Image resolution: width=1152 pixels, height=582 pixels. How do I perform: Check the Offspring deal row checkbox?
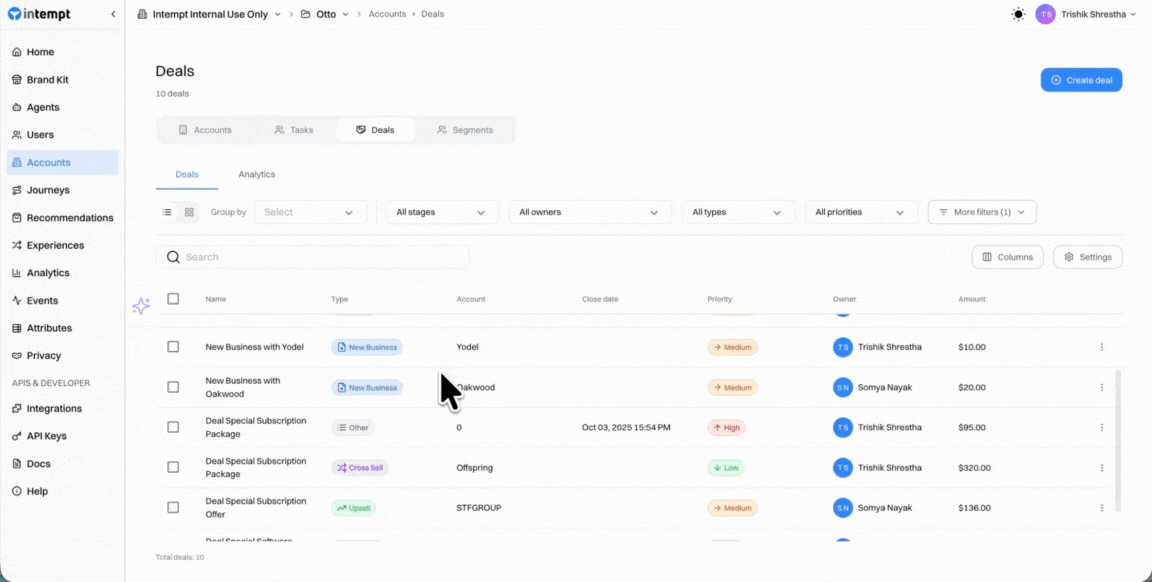(173, 467)
